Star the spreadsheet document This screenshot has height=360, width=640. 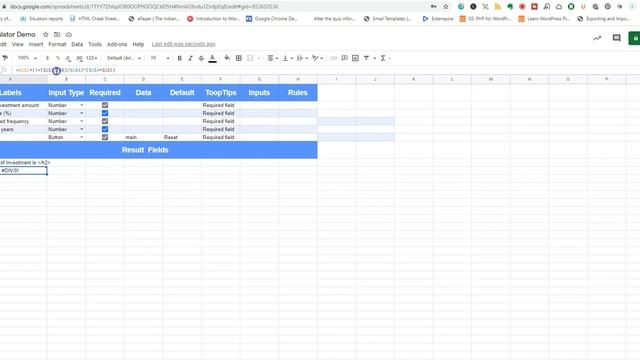click(46, 35)
